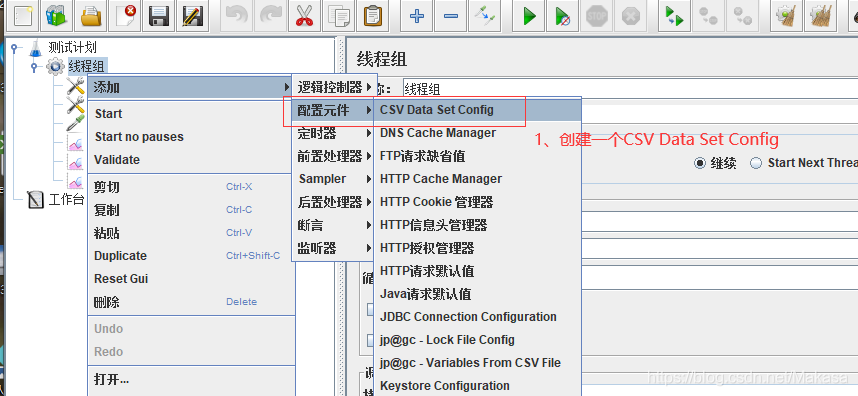Image resolution: width=858 pixels, height=396 pixels.
Task: Choose 复制 in the context menu
Action: coord(190,210)
